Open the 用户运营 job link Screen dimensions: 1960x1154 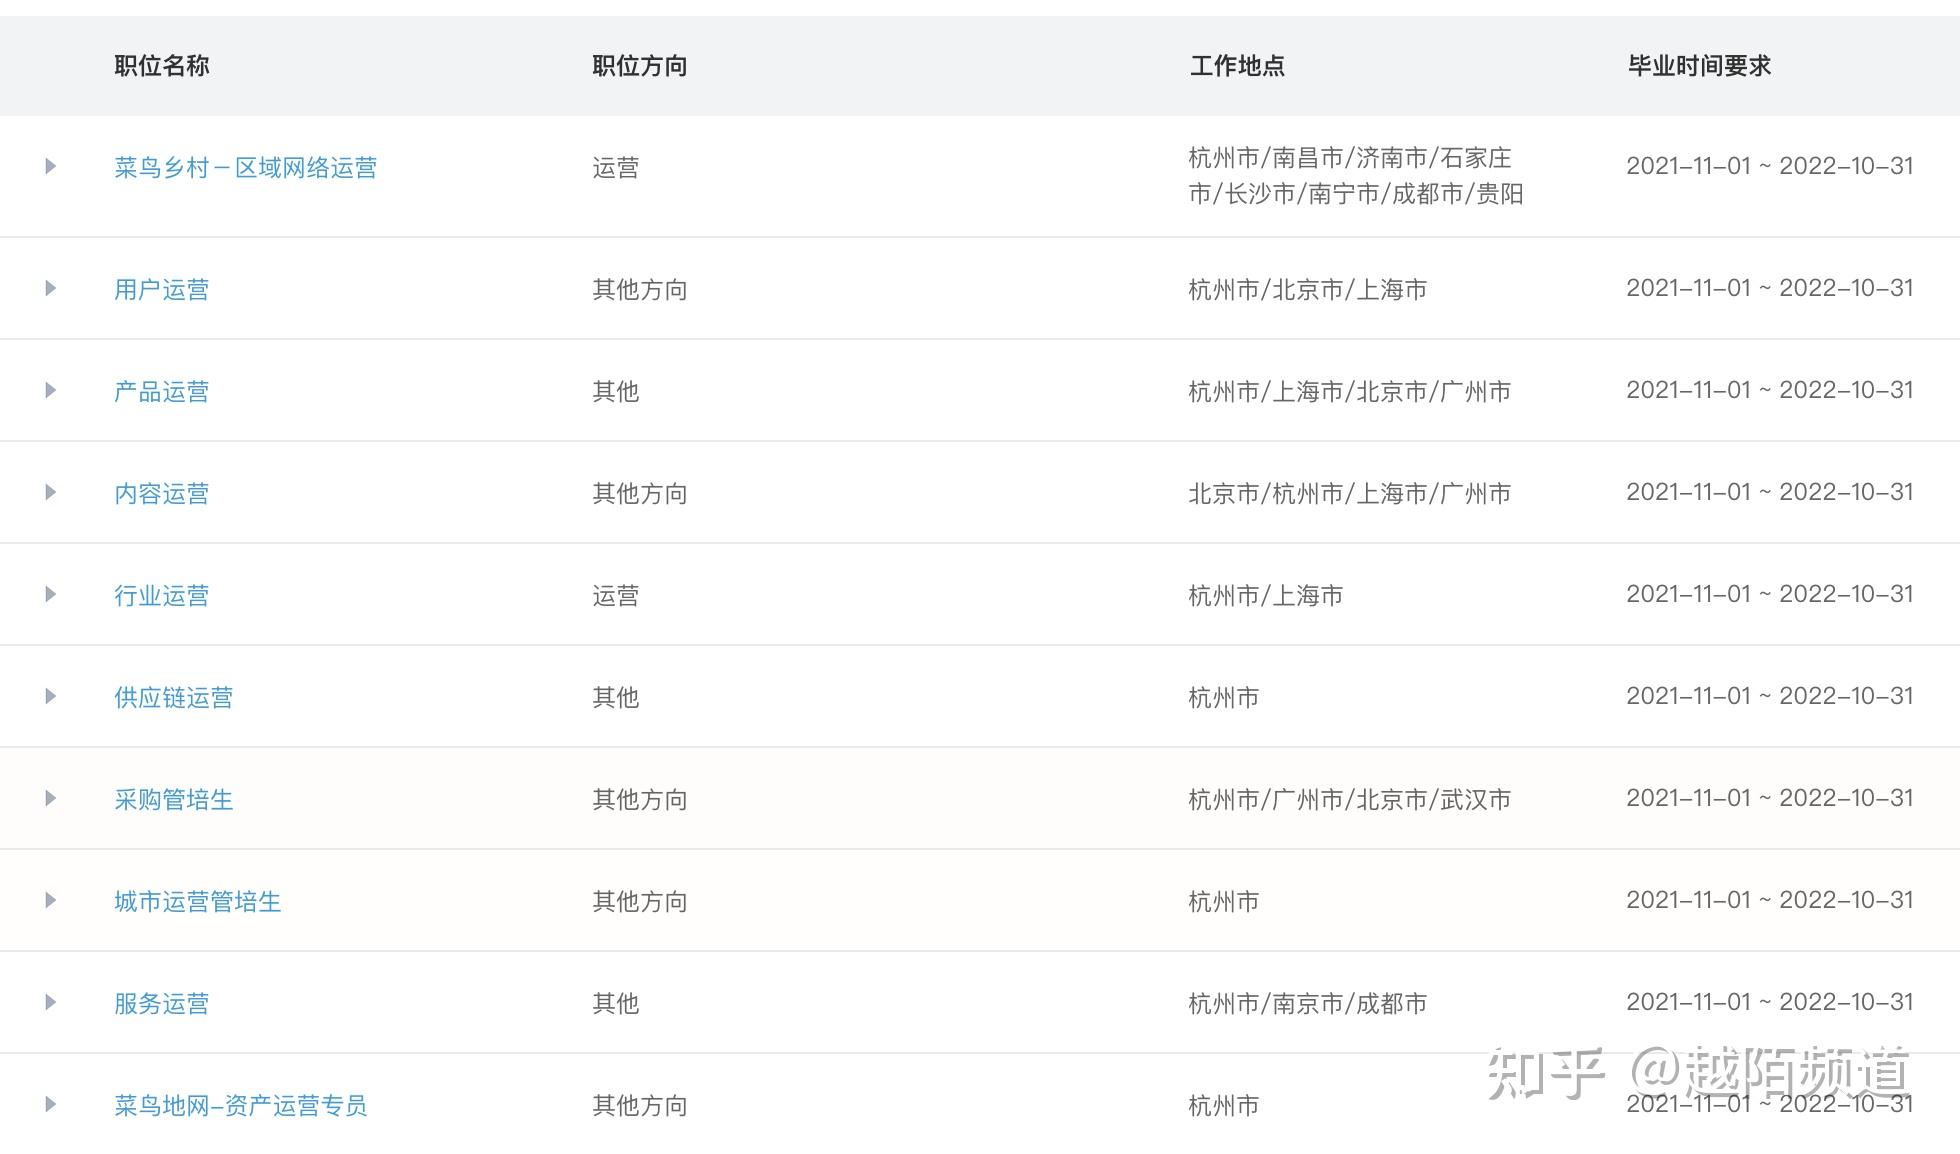[161, 290]
